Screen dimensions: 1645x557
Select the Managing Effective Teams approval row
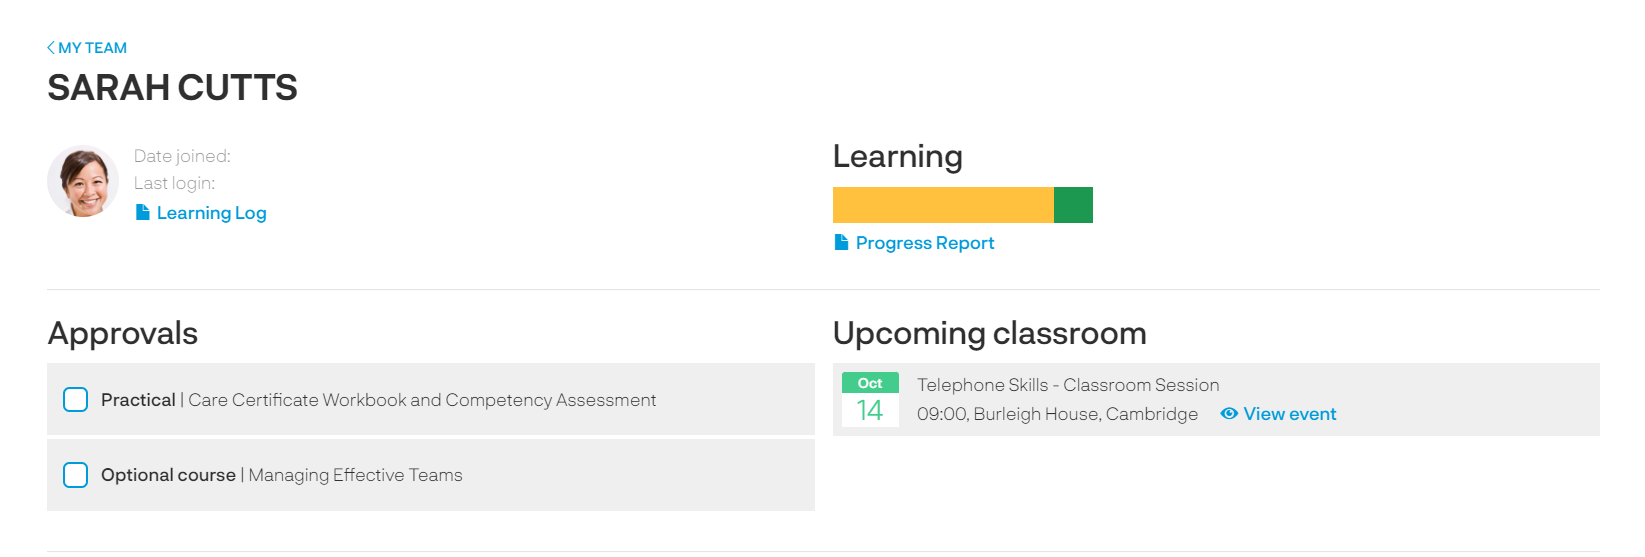(431, 474)
